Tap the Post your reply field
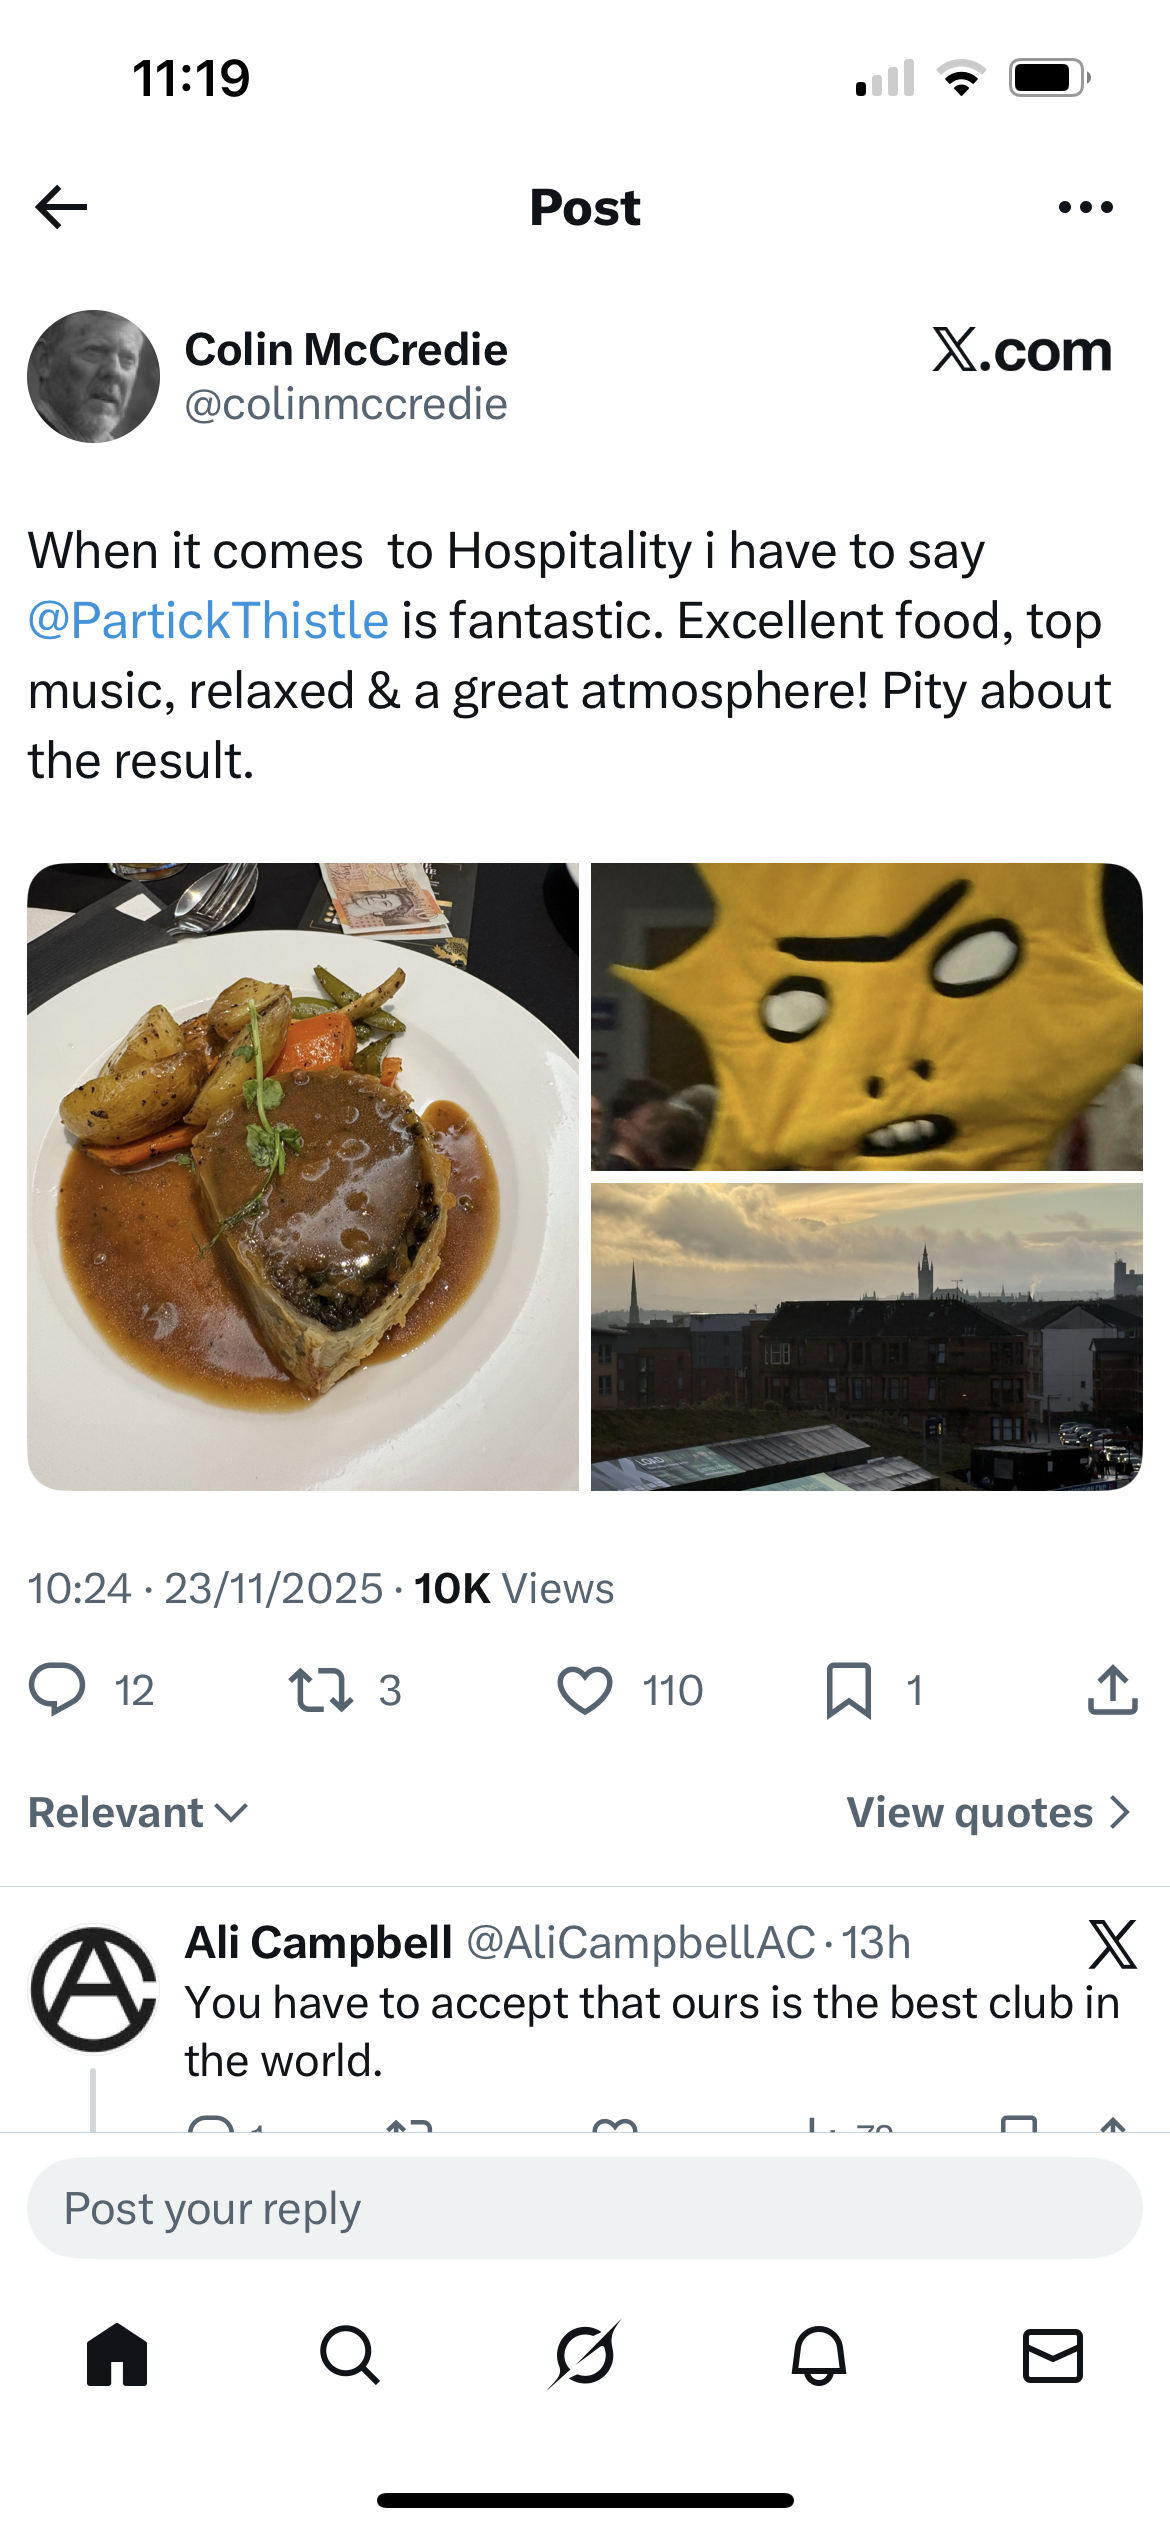This screenshot has width=1170, height=2532. click(x=585, y=2208)
